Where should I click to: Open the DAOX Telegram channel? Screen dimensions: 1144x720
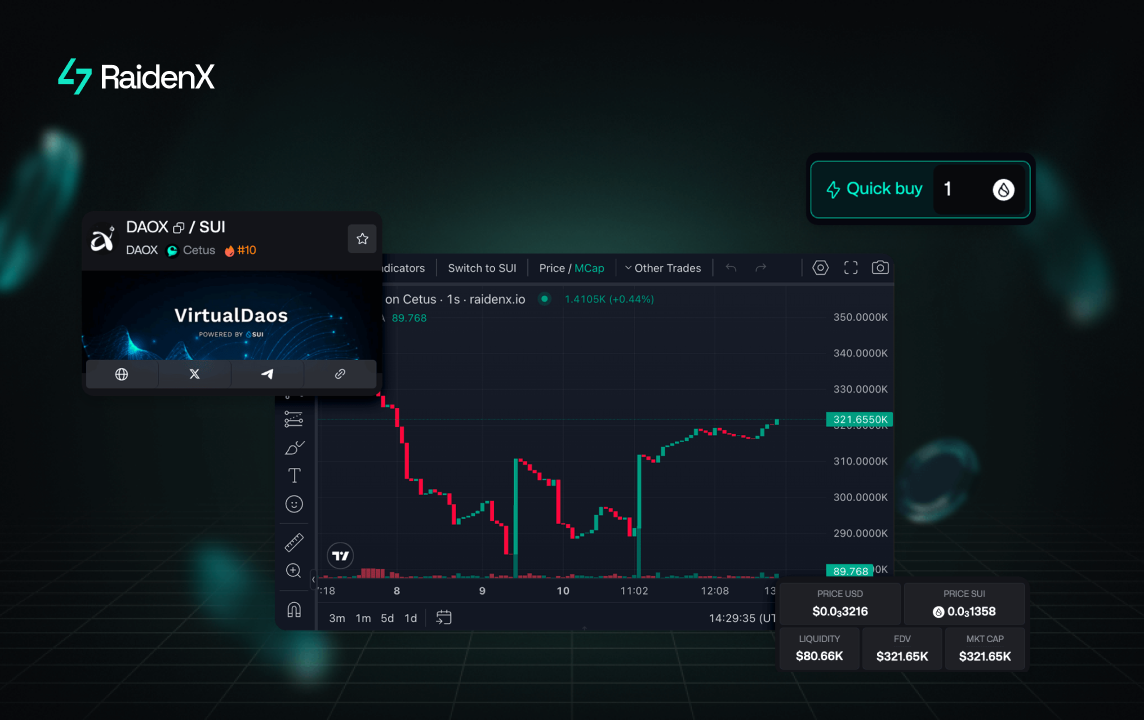(267, 374)
